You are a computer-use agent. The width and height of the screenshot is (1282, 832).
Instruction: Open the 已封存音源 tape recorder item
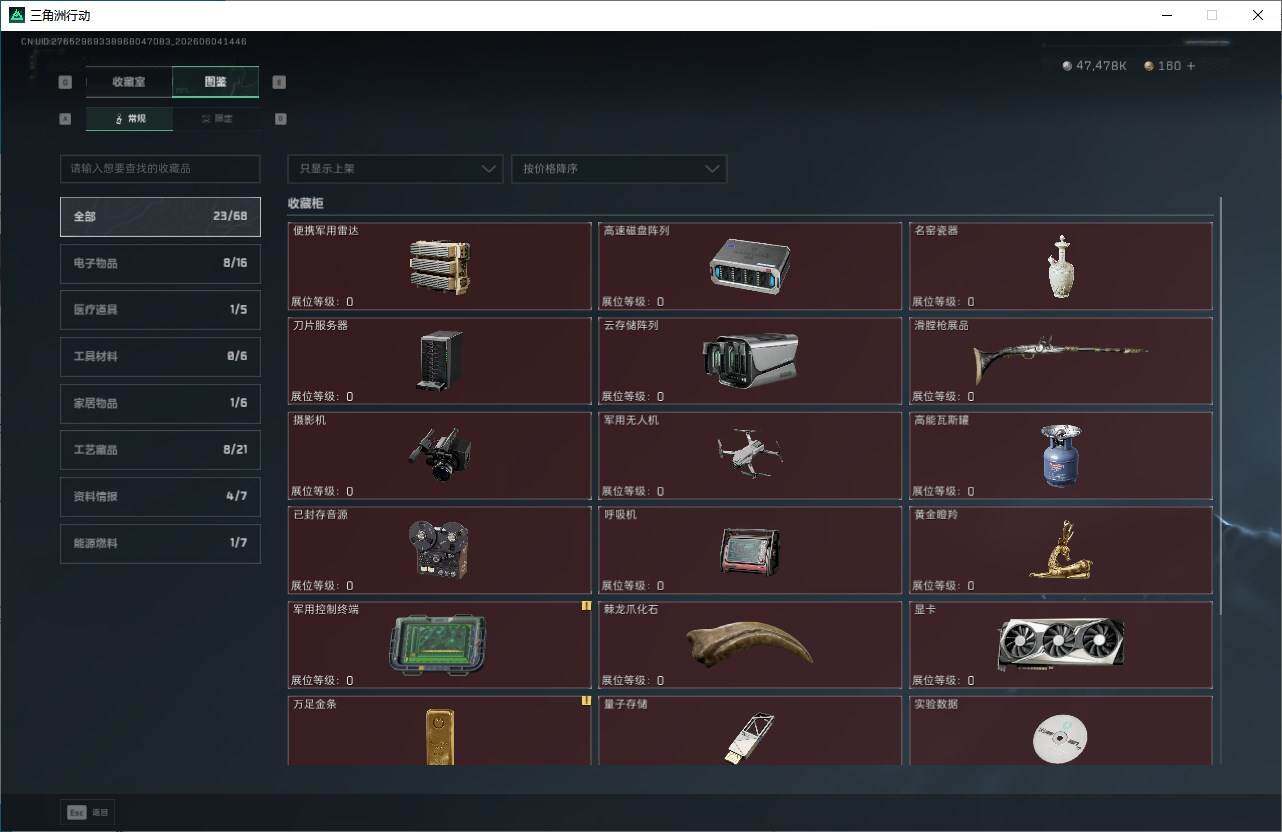tap(439, 550)
